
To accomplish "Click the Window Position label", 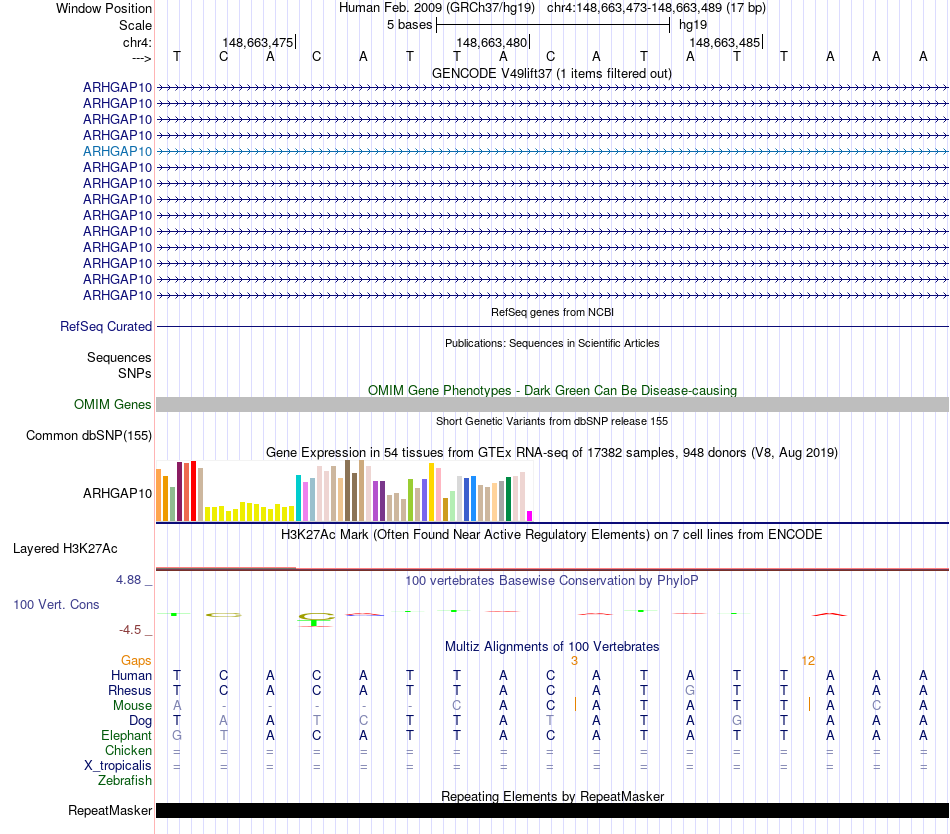I will 104,8.
